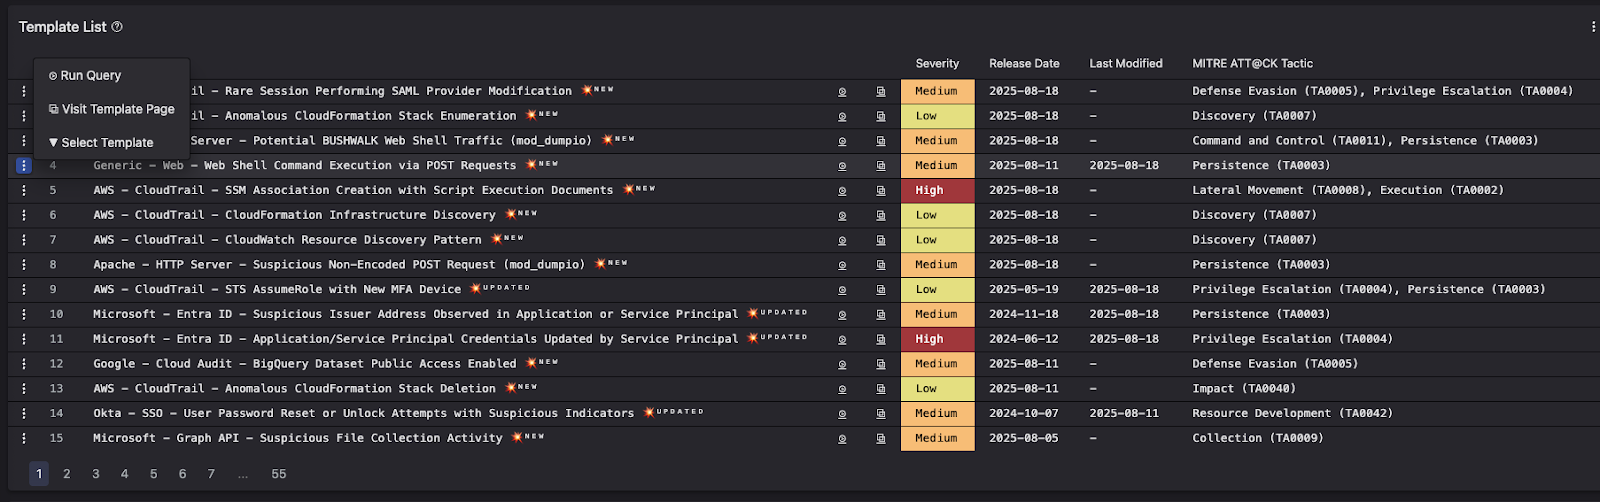Click the High severity cell in row 5

(x=937, y=191)
